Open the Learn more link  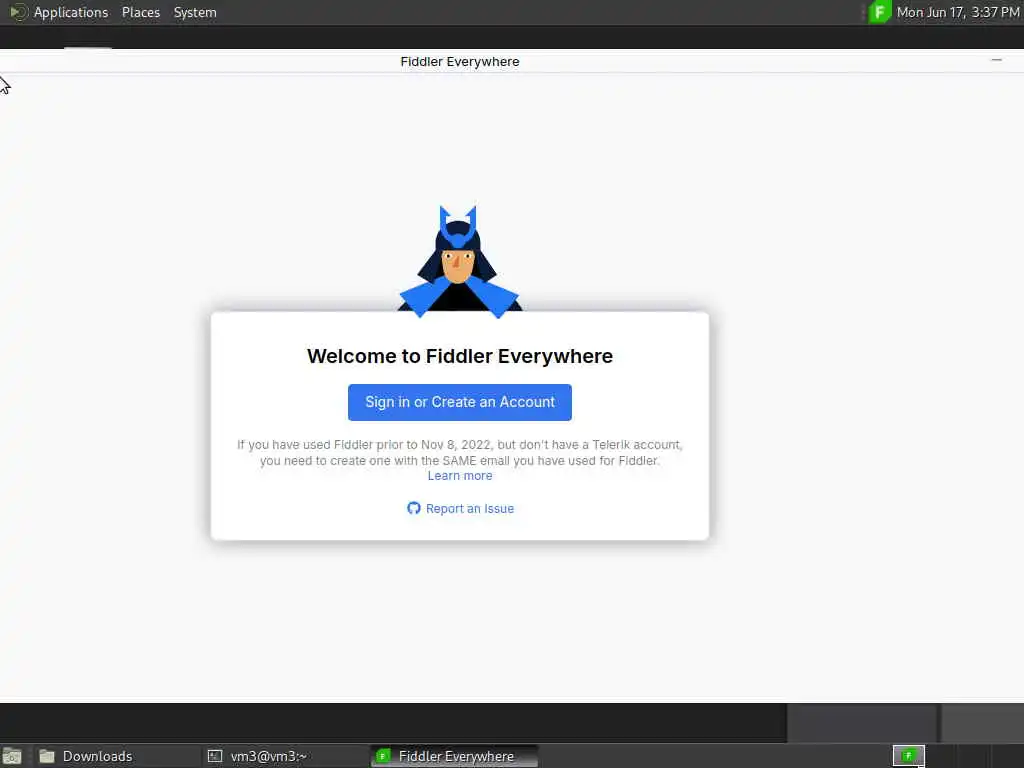pyautogui.click(x=460, y=476)
